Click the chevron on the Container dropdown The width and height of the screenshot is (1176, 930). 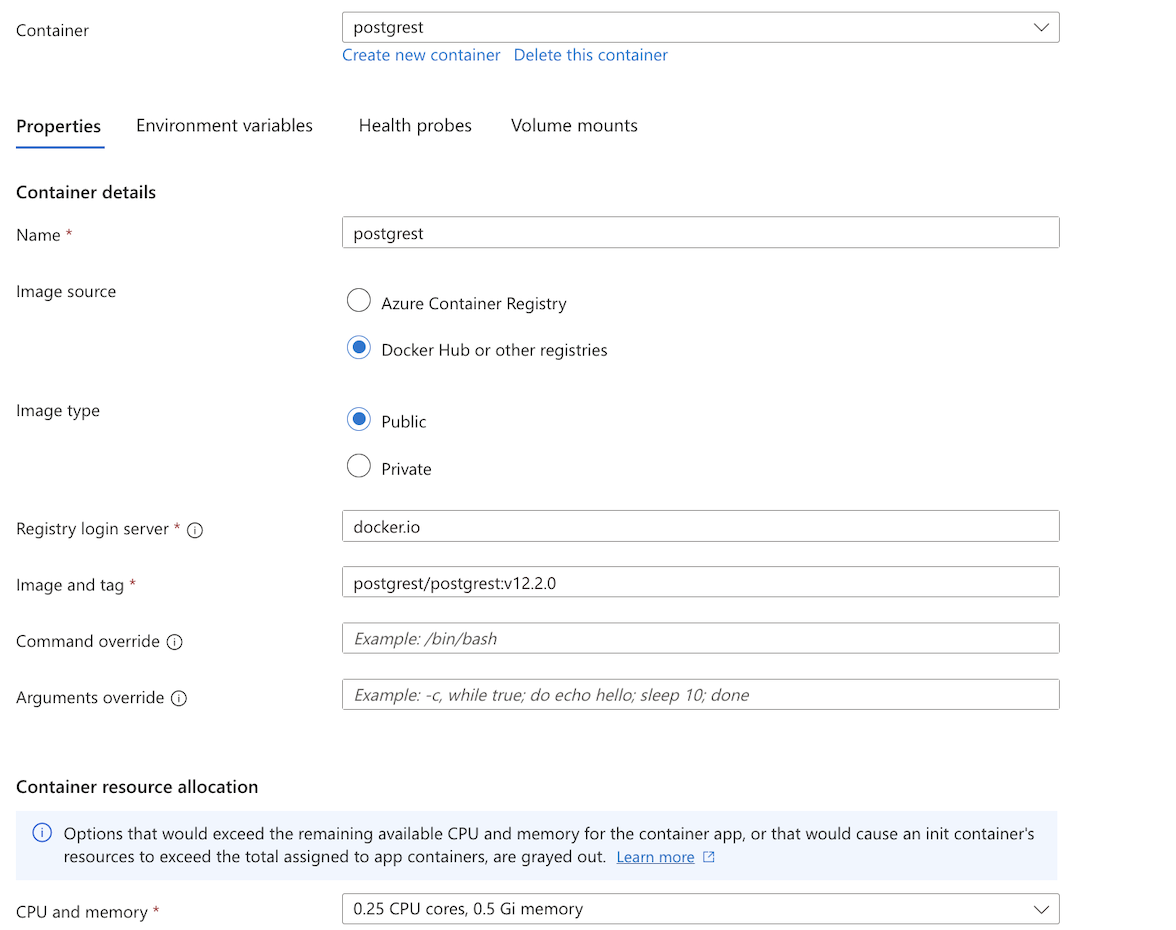tap(1041, 27)
